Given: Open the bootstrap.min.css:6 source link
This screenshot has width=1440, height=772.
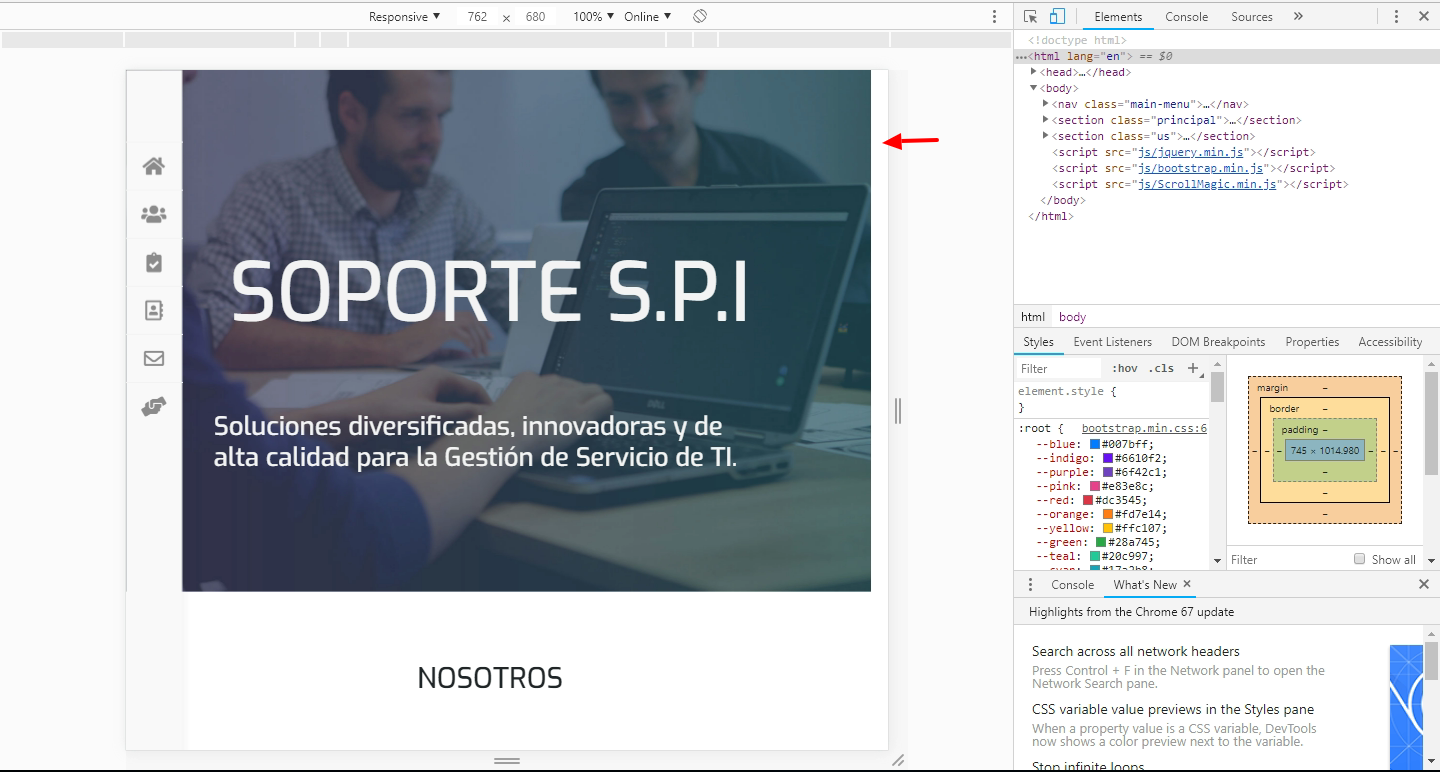Looking at the screenshot, I should [1145, 428].
